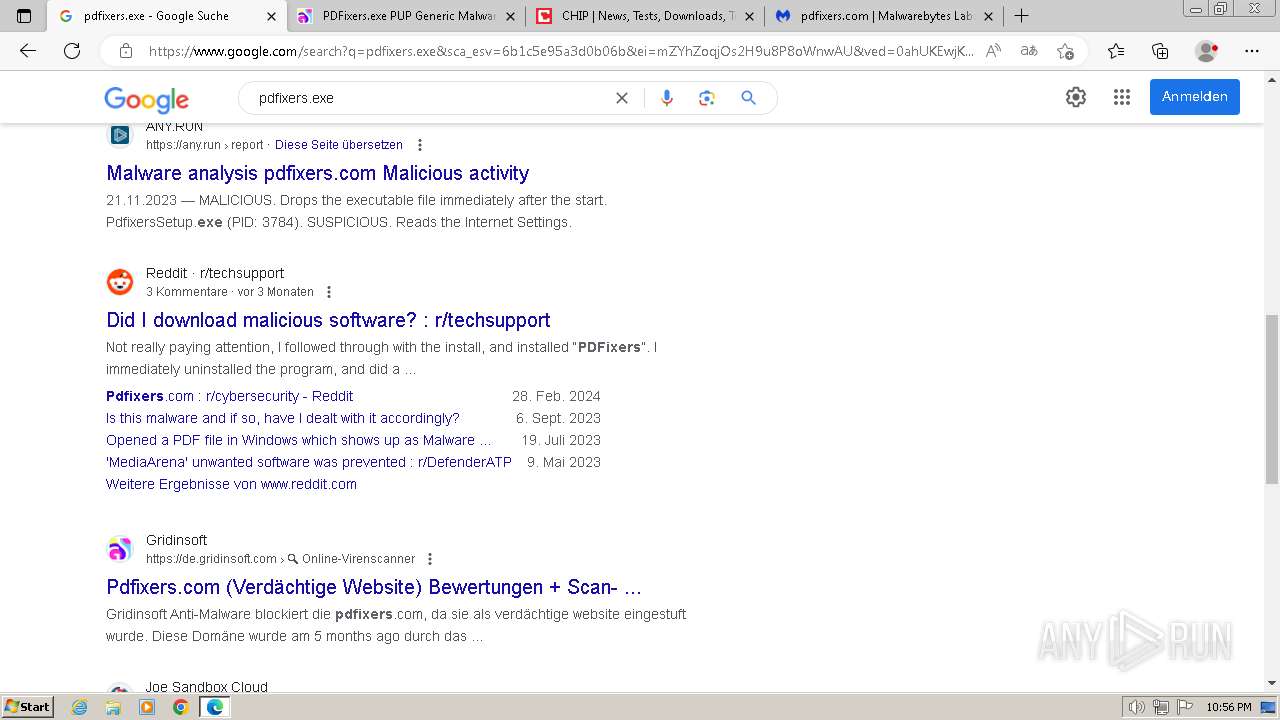
Task: Start Google voice search
Action: coord(667,98)
